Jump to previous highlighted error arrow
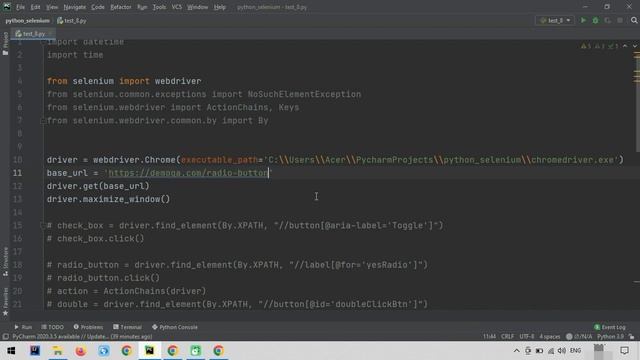 click(x=625, y=46)
